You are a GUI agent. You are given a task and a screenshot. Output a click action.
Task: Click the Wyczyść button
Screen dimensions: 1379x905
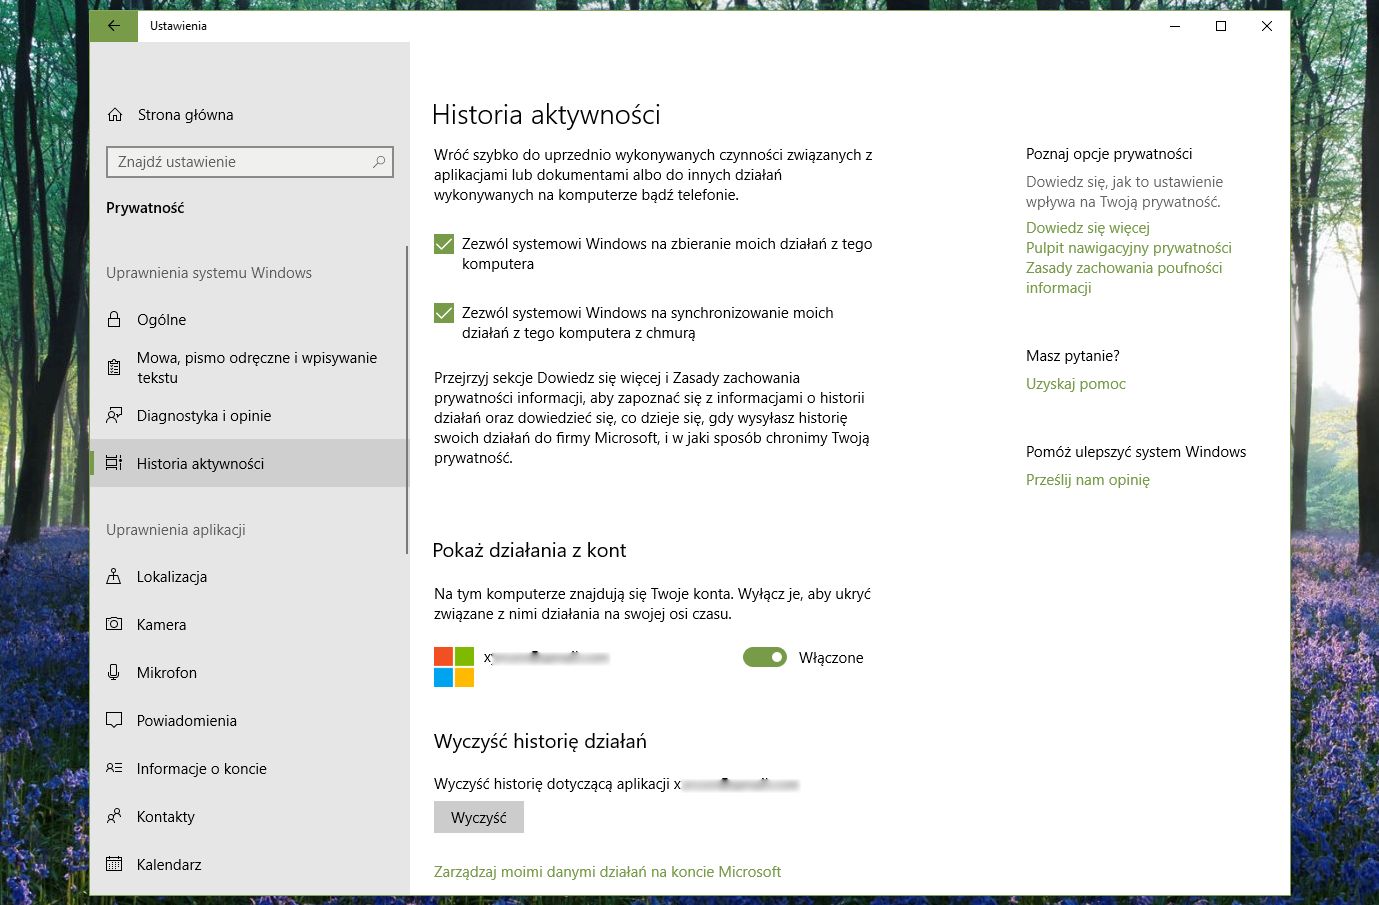(479, 818)
